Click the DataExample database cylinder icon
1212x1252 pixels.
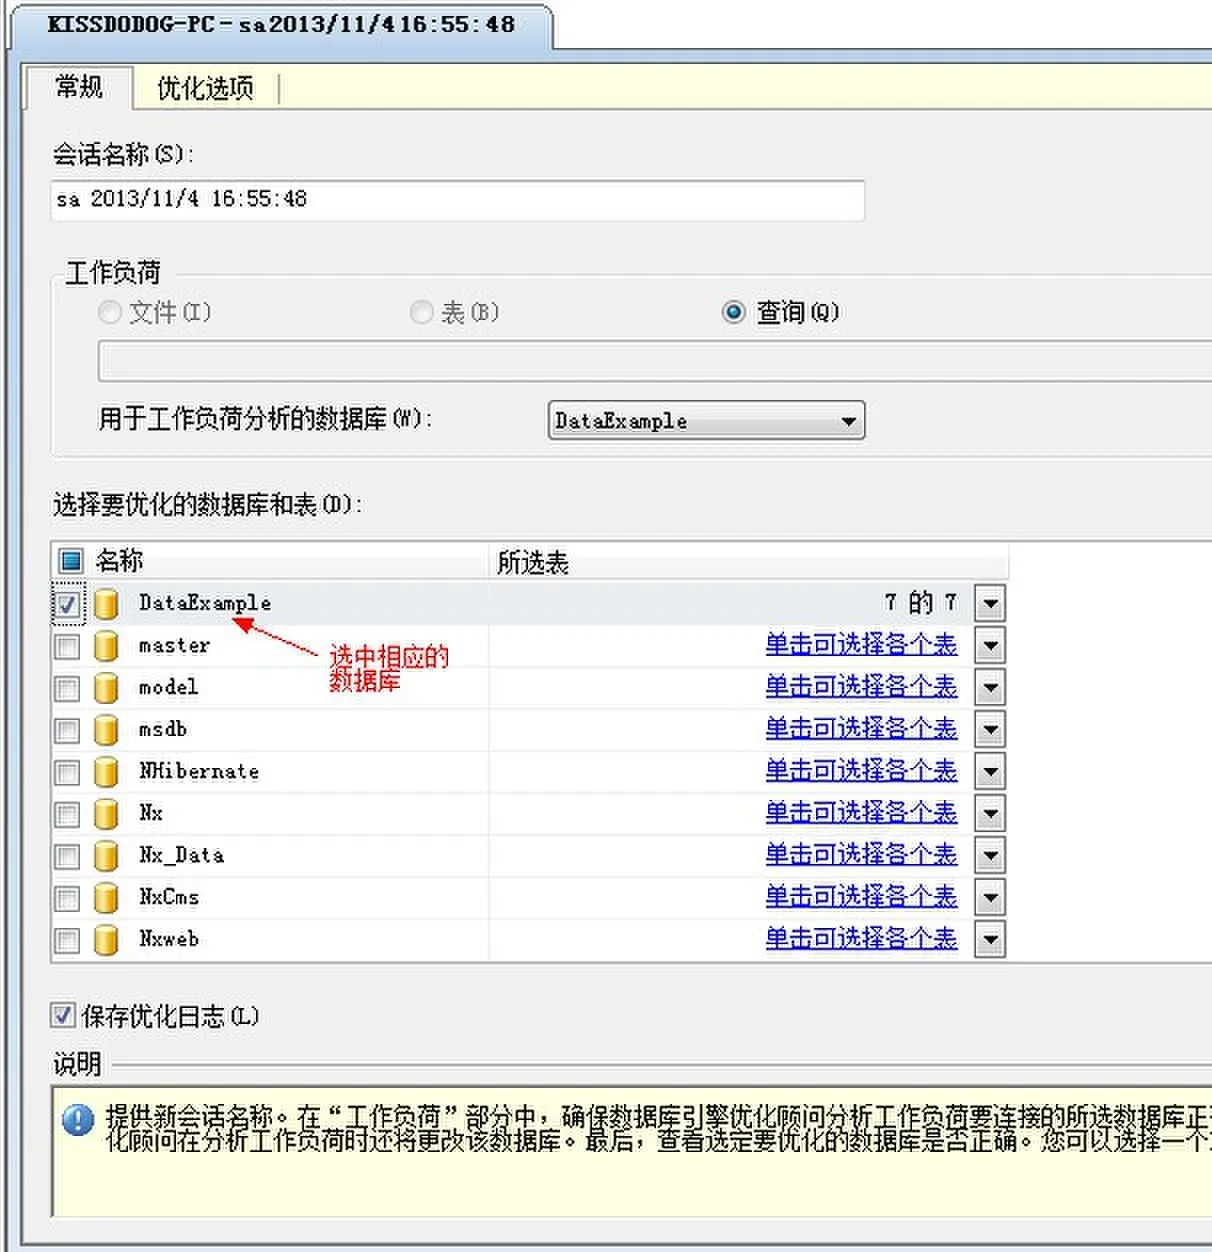point(106,604)
